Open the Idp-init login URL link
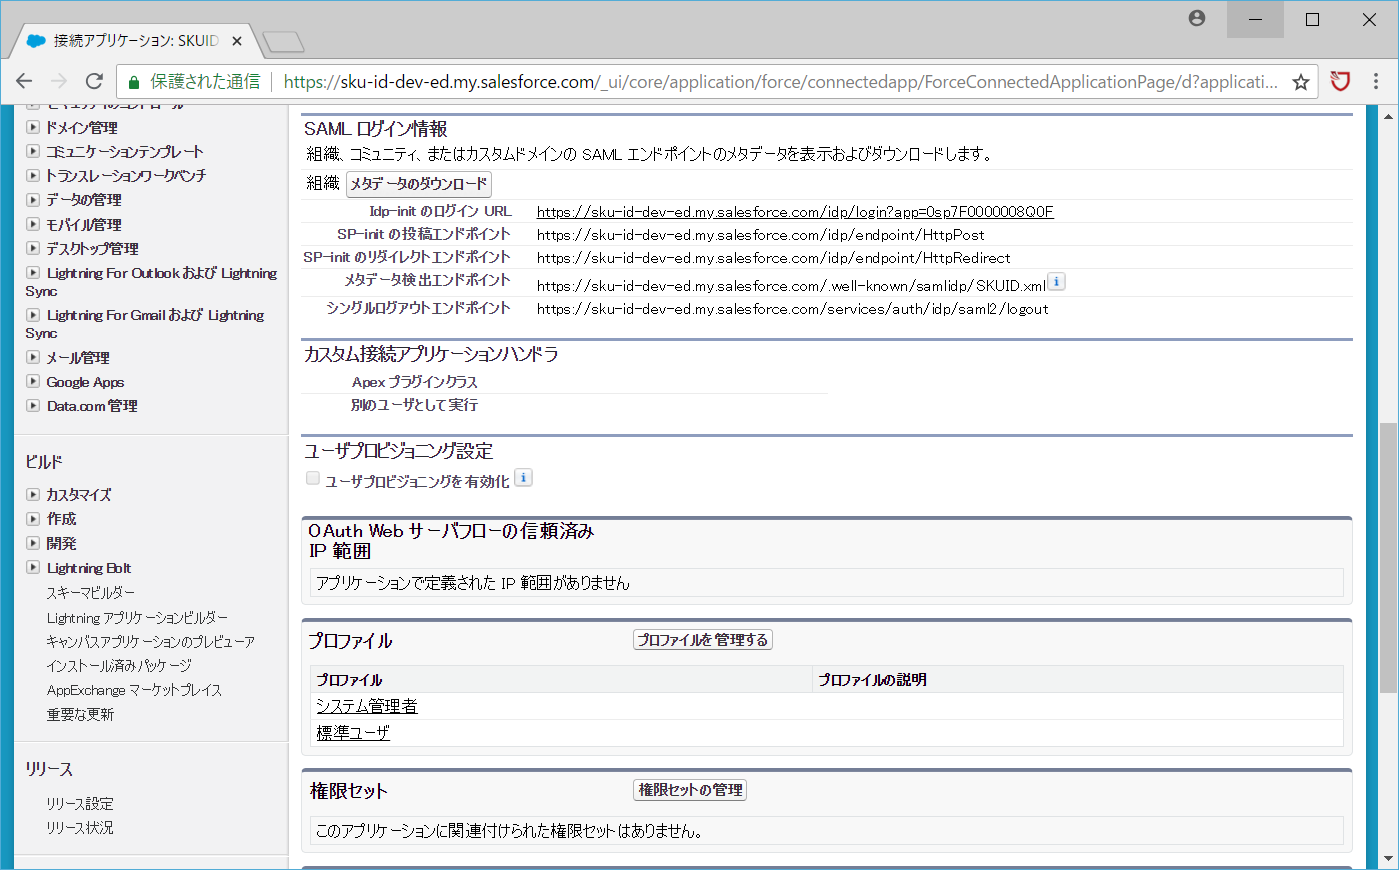Screen dimensions: 1399x870 click(795, 212)
